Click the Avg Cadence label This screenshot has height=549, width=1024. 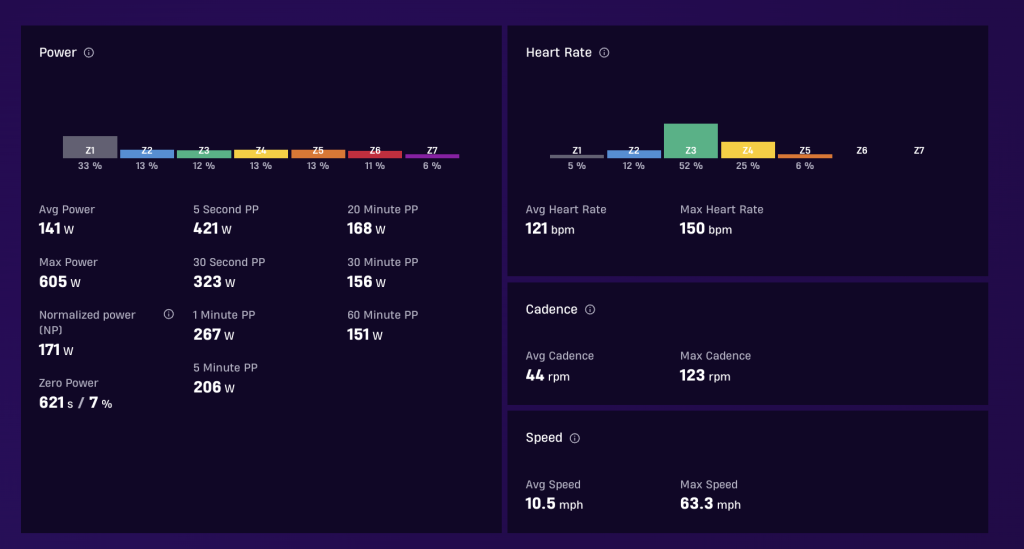tap(560, 356)
